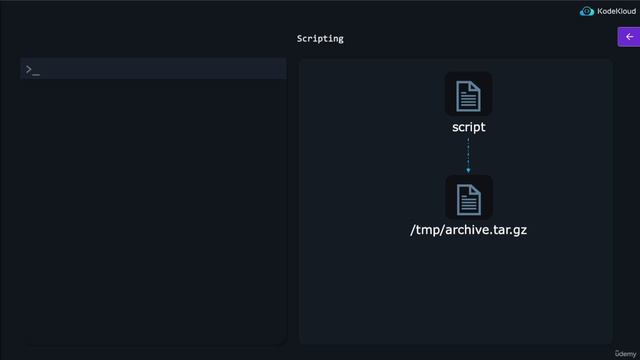
Task: Click the purple back arrow button
Action: [x=629, y=37]
